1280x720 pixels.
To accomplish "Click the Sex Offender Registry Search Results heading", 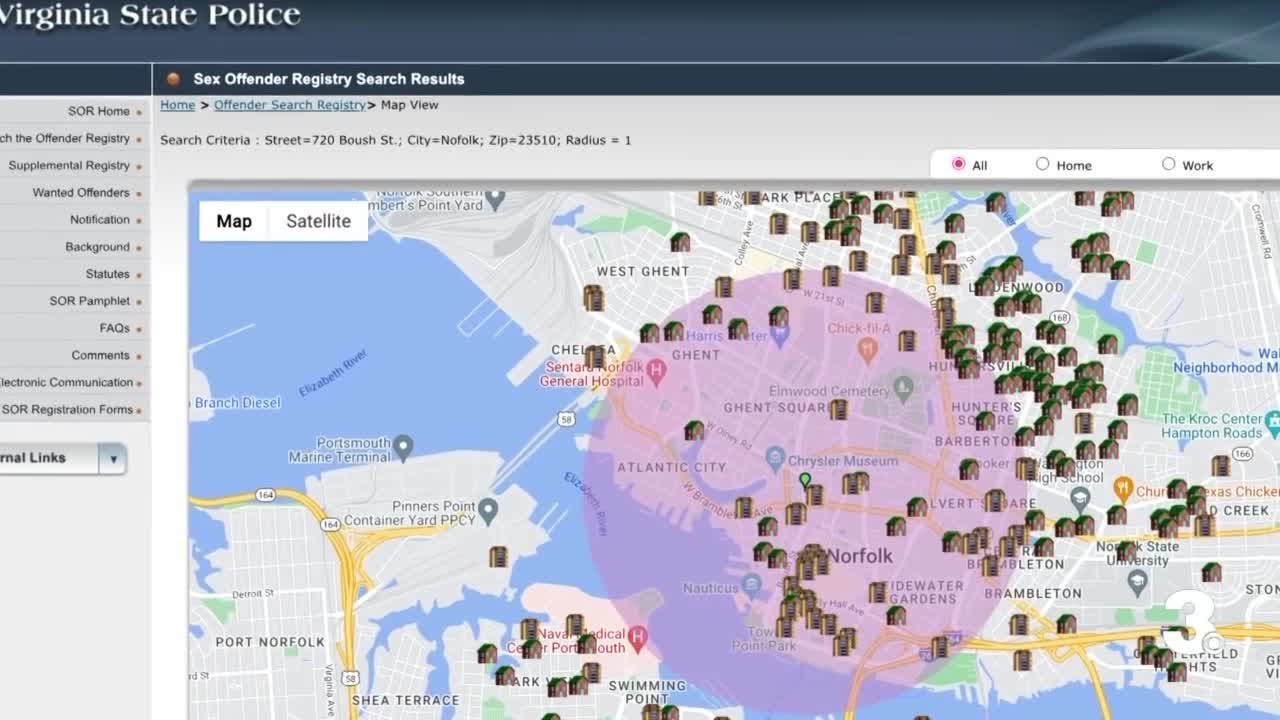I will click(x=329, y=79).
